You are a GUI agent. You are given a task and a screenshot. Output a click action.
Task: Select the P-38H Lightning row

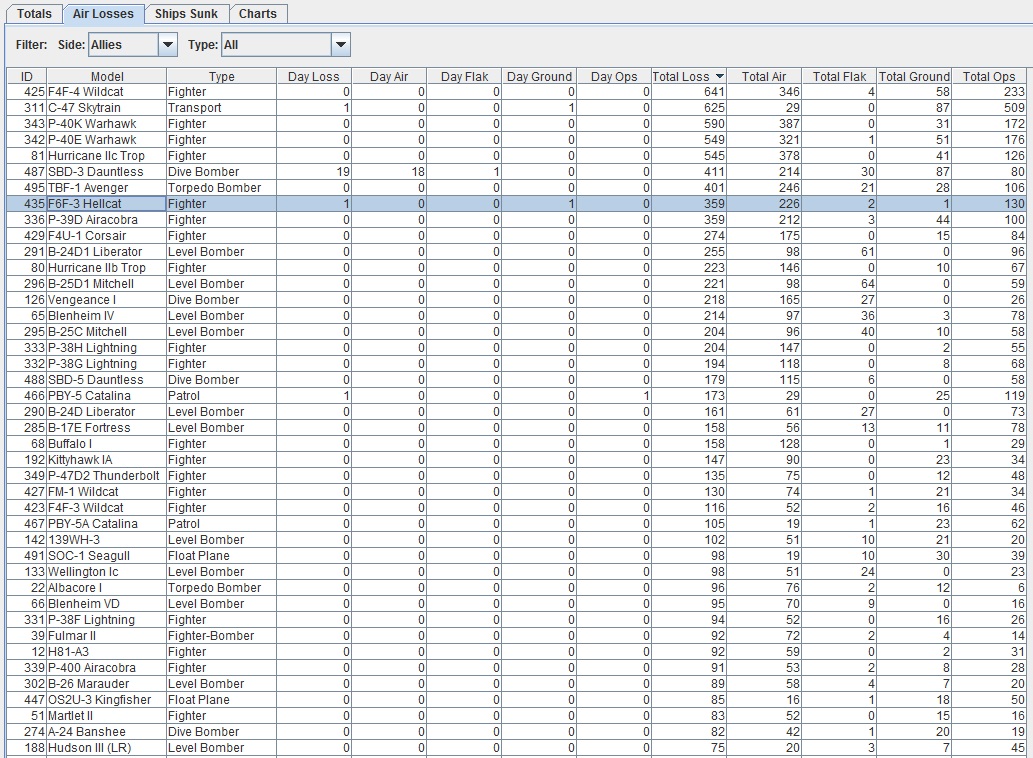(x=516, y=348)
